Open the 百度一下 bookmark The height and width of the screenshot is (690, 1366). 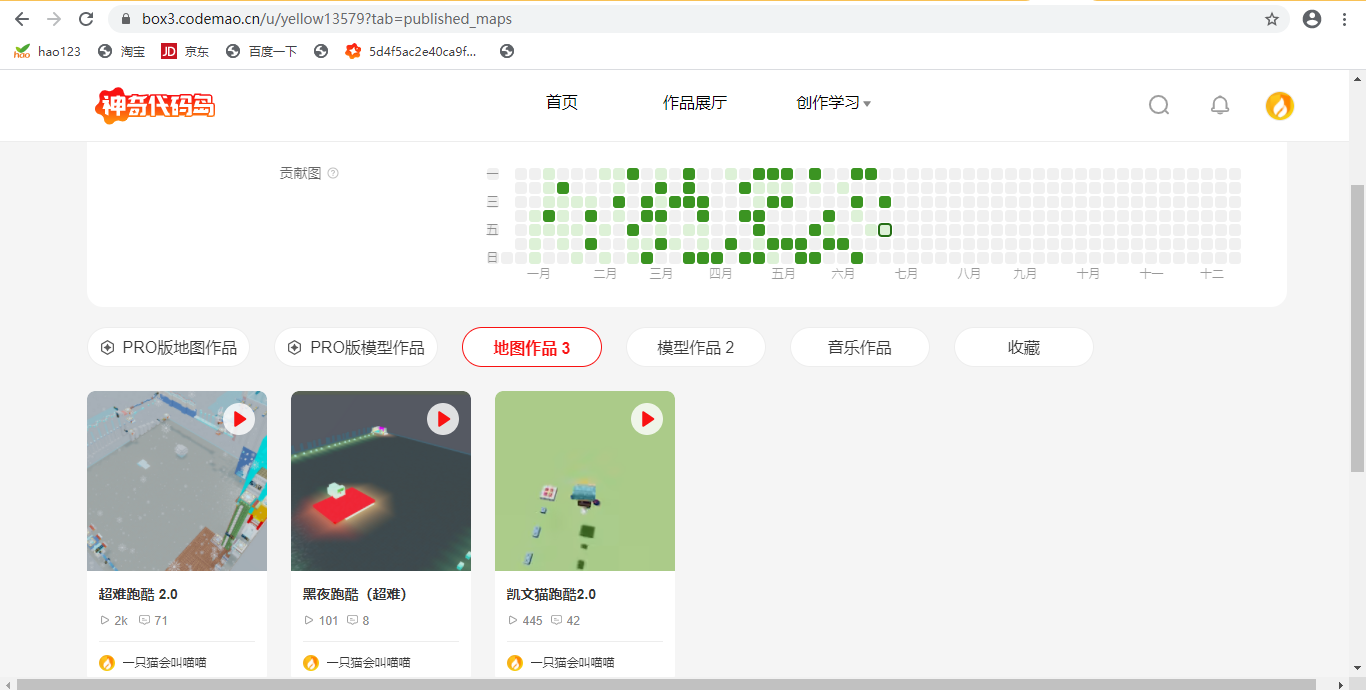[x=261, y=51]
